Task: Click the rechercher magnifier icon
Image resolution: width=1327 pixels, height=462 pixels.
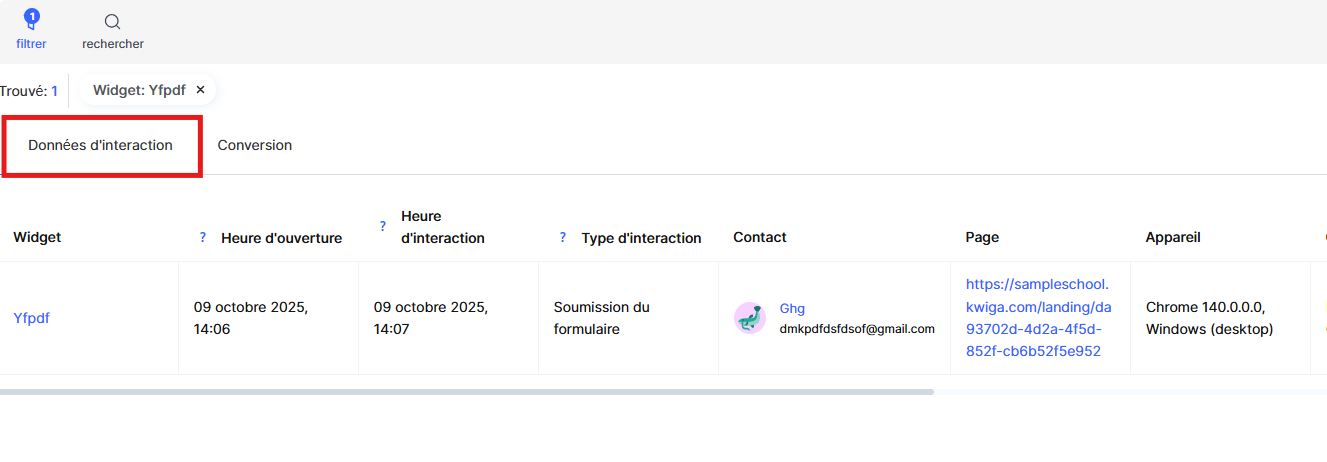Action: coord(113,22)
